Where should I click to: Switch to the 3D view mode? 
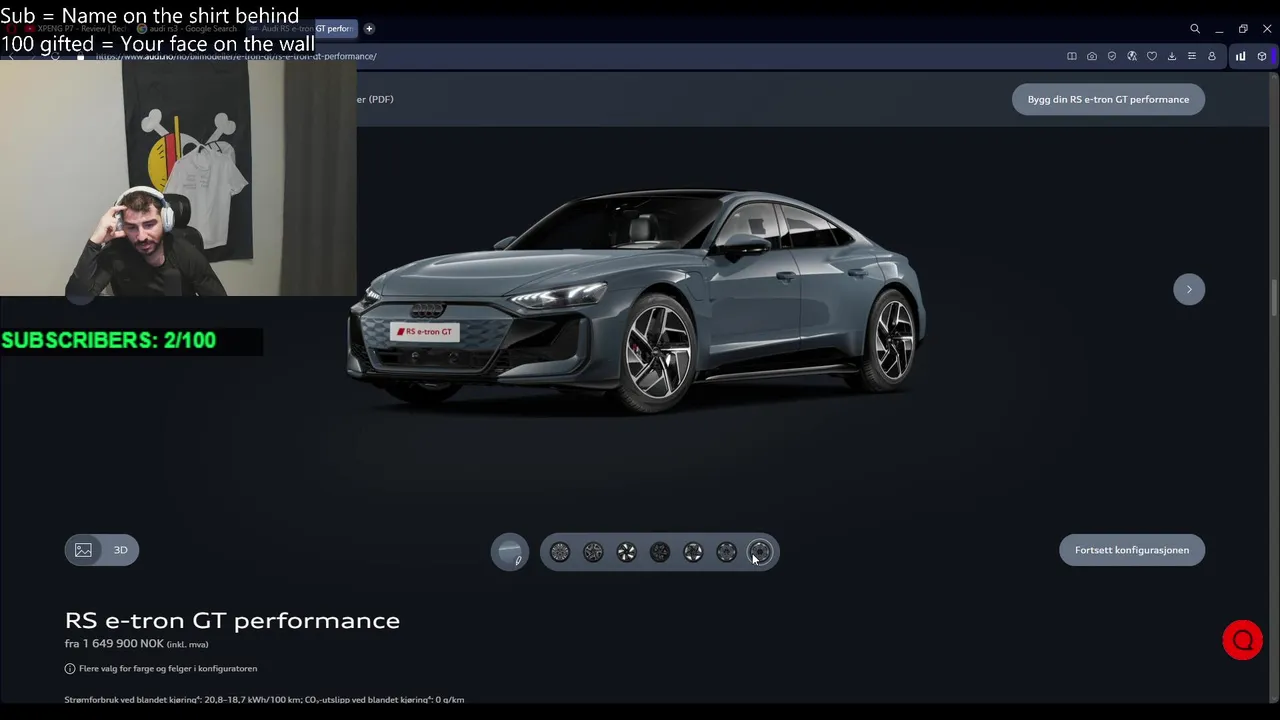click(x=120, y=550)
